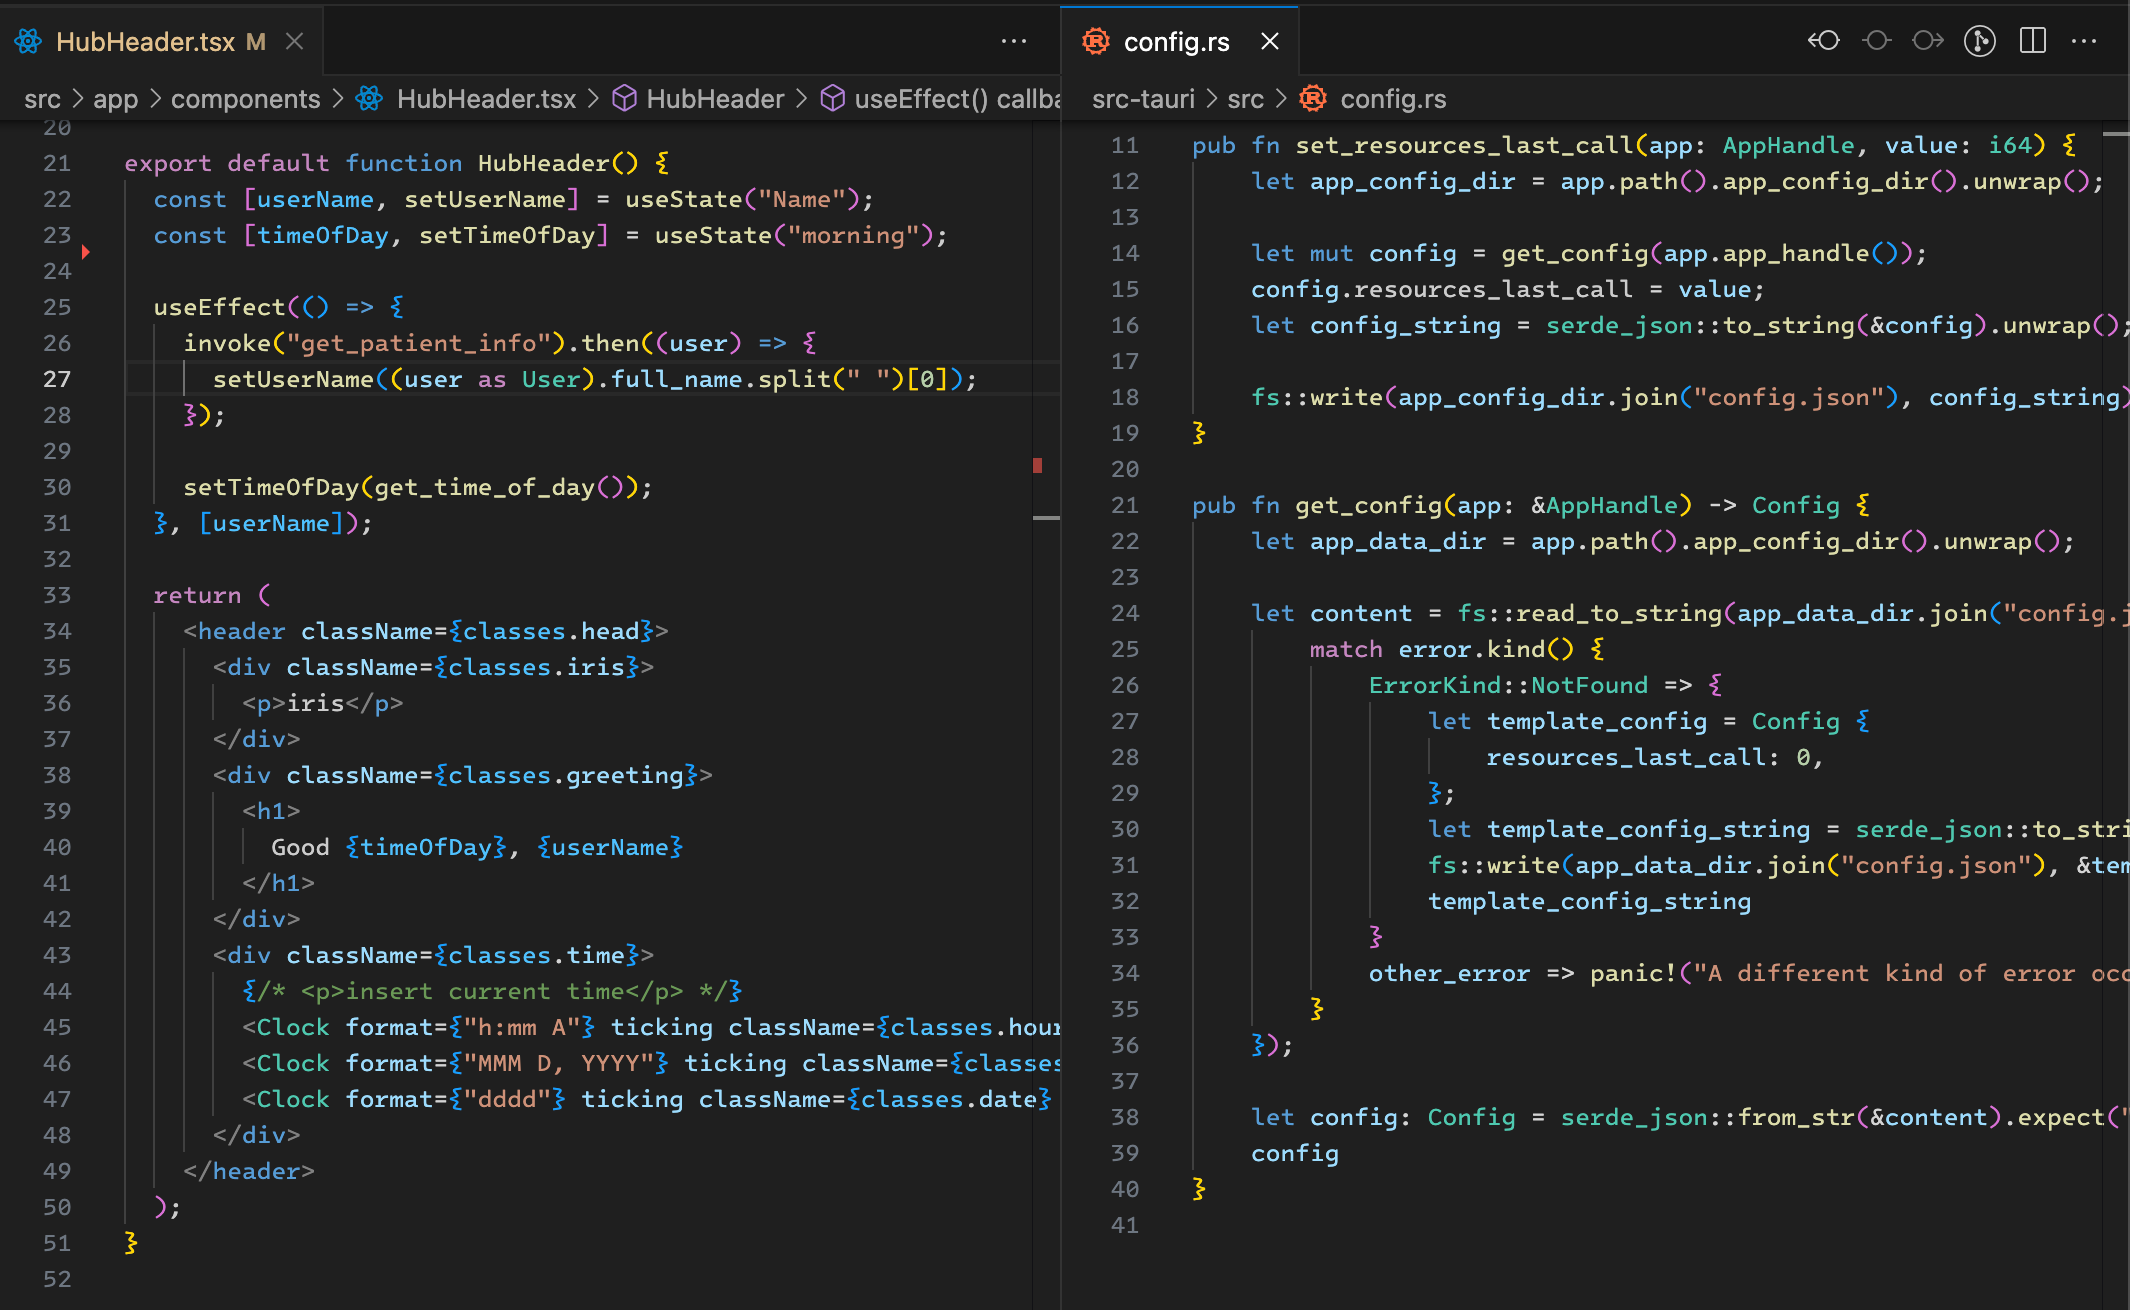Click 'full_name' on line 27
This screenshot has width=2130, height=1310.
677,379
